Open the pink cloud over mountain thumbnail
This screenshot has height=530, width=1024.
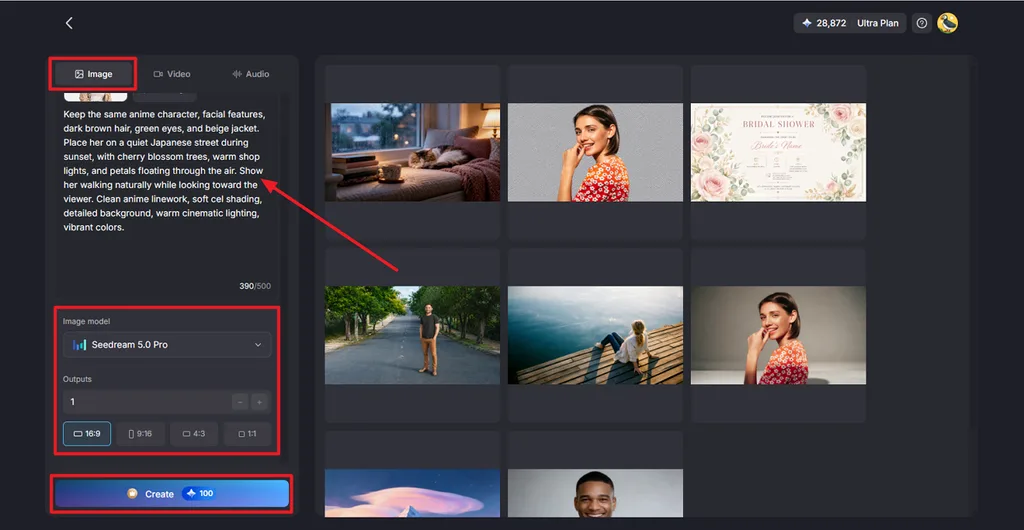point(413,493)
